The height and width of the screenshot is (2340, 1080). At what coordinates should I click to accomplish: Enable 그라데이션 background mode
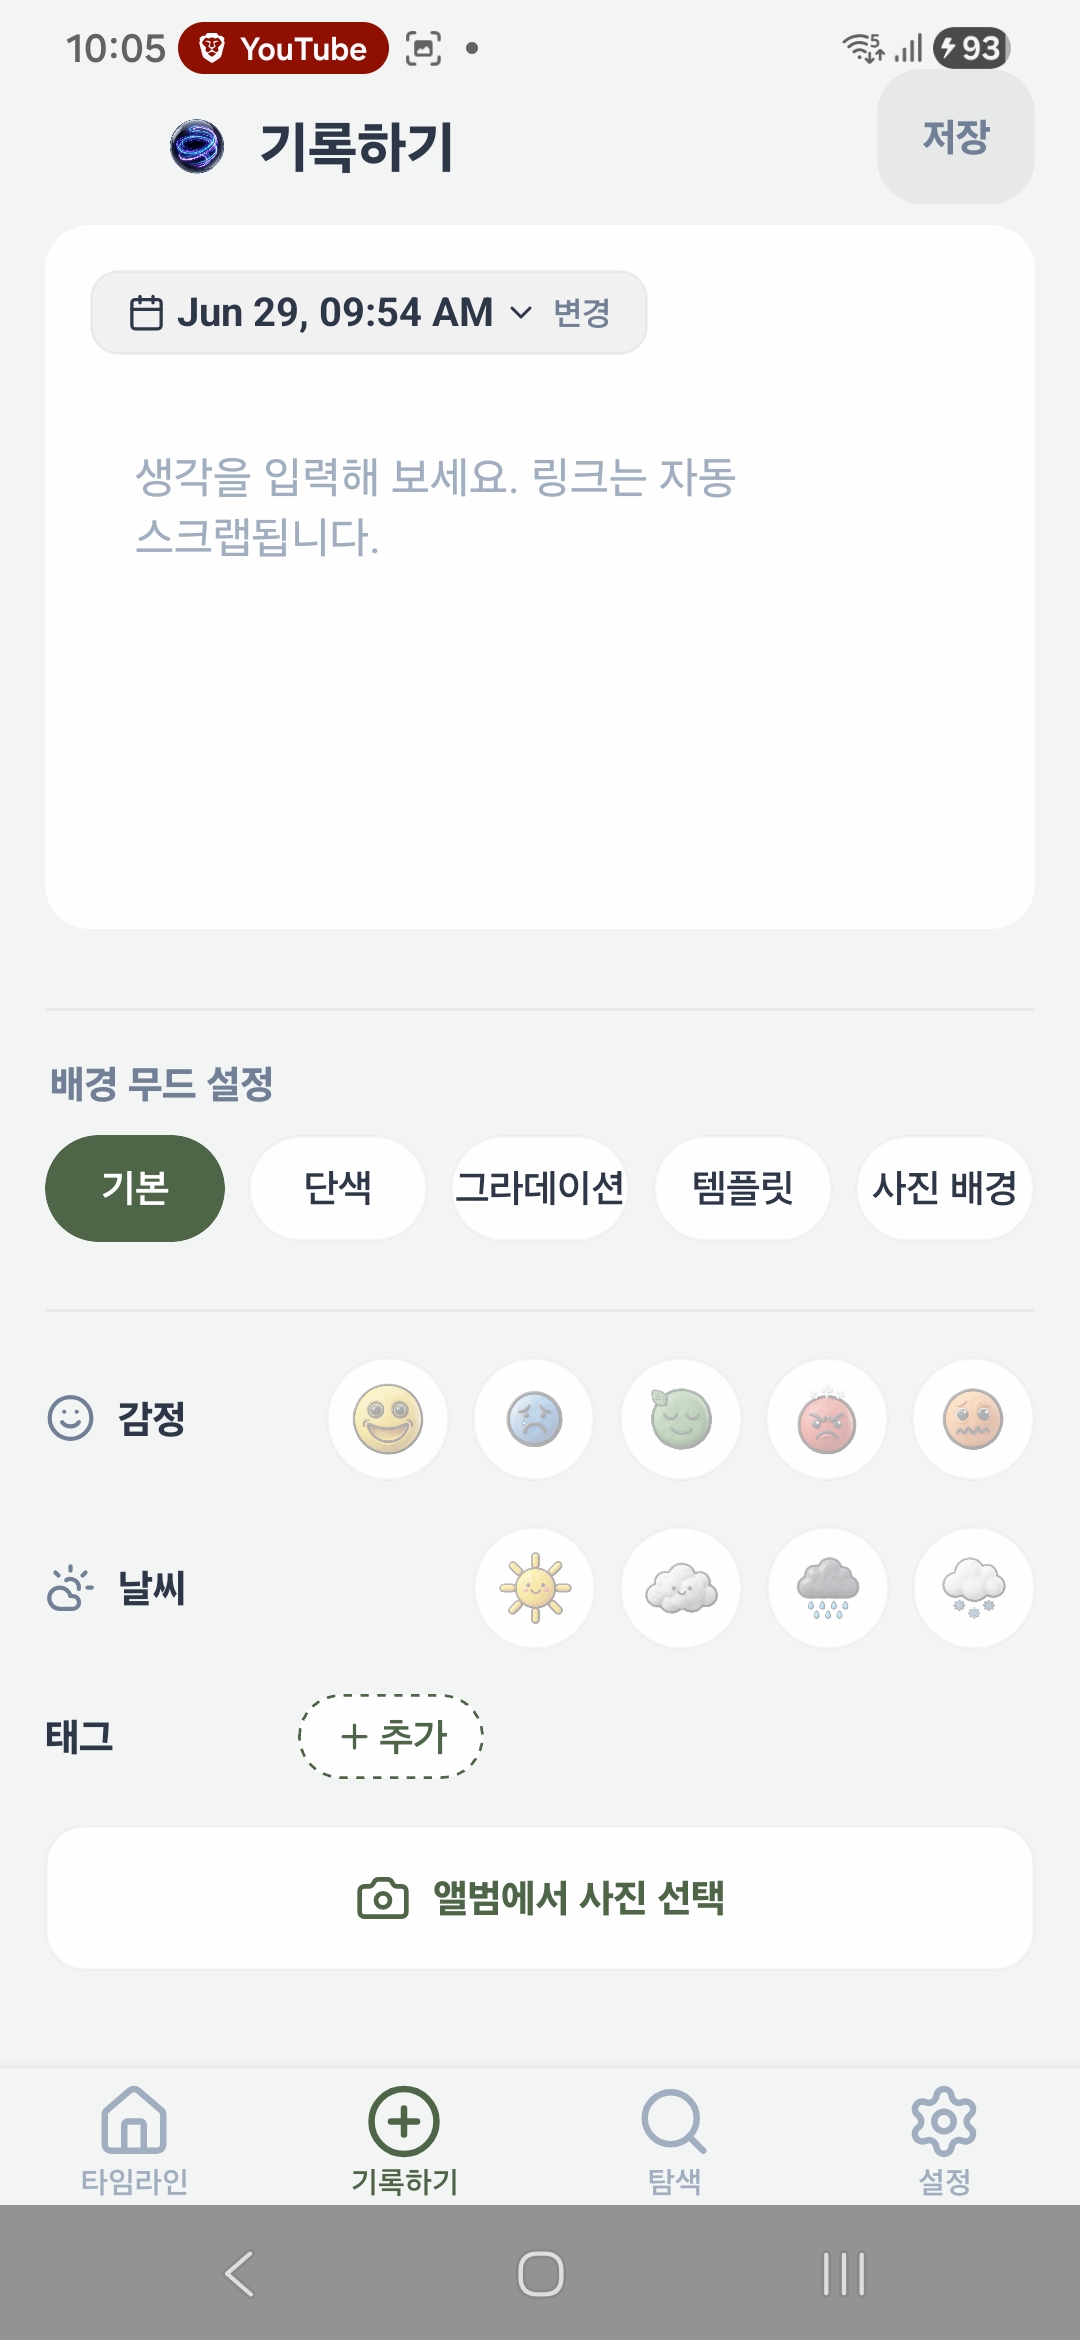point(540,1188)
